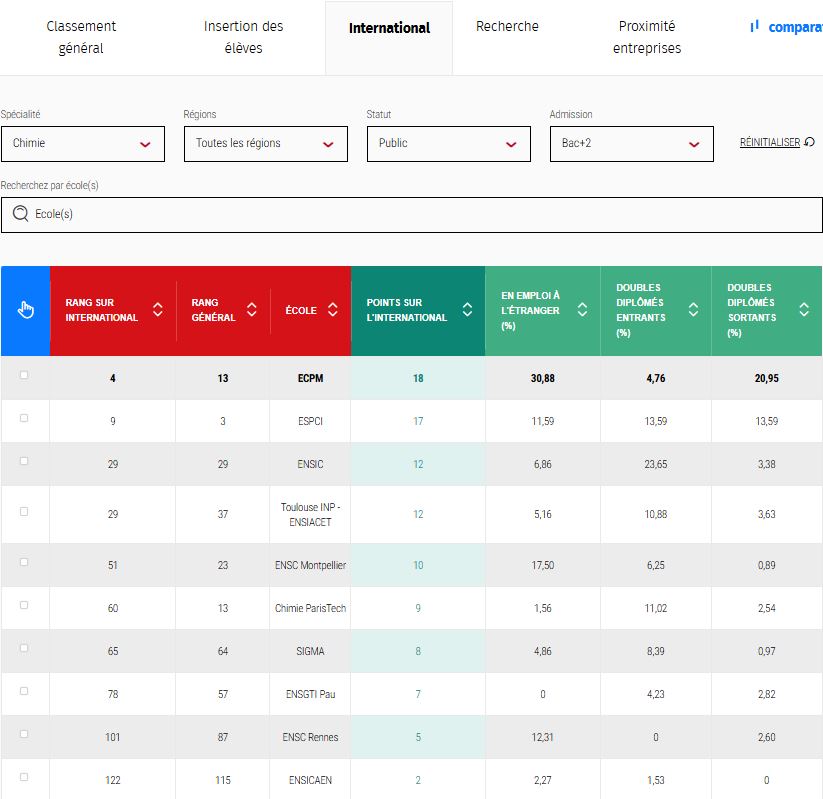Open the Spécialité dropdown showing Chimie
This screenshot has height=799, width=823.
(83, 144)
